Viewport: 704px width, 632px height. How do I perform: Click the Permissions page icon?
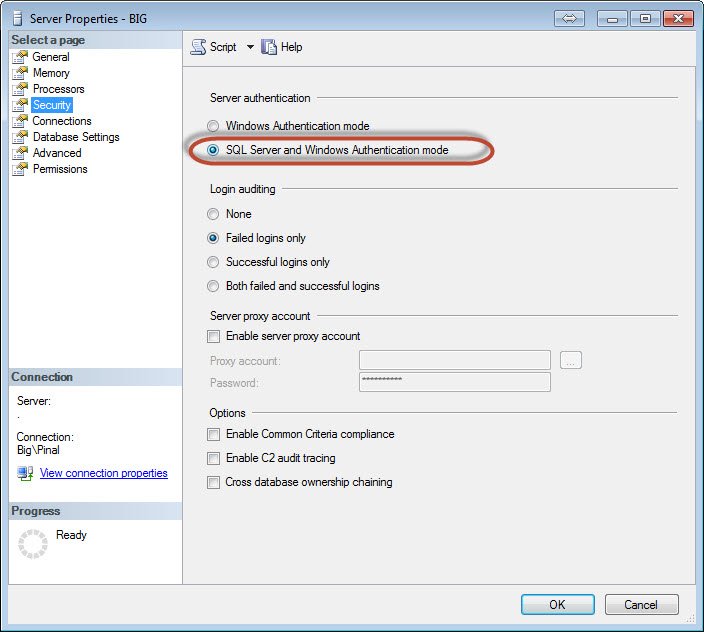point(20,169)
